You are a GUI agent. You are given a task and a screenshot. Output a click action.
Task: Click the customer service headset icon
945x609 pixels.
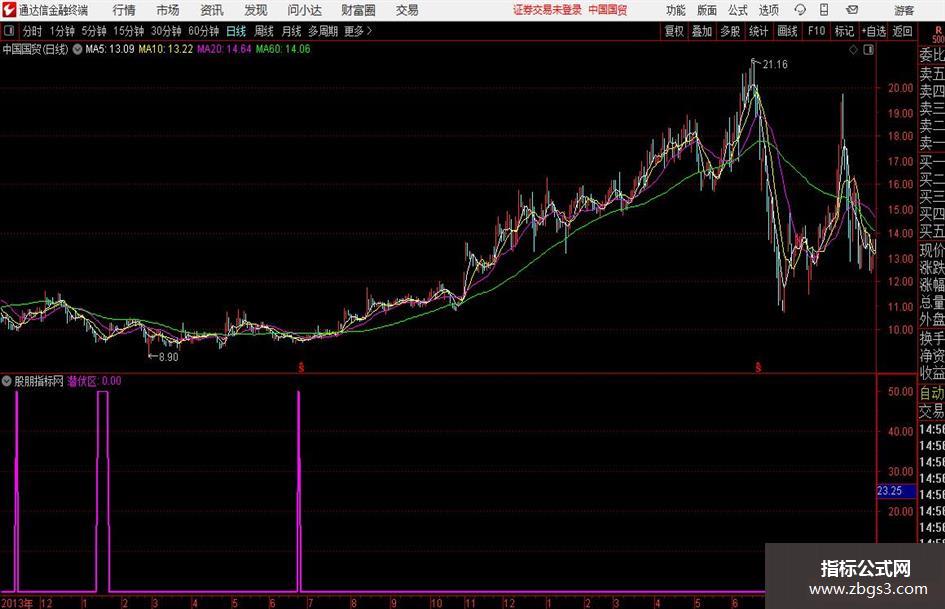(x=800, y=10)
